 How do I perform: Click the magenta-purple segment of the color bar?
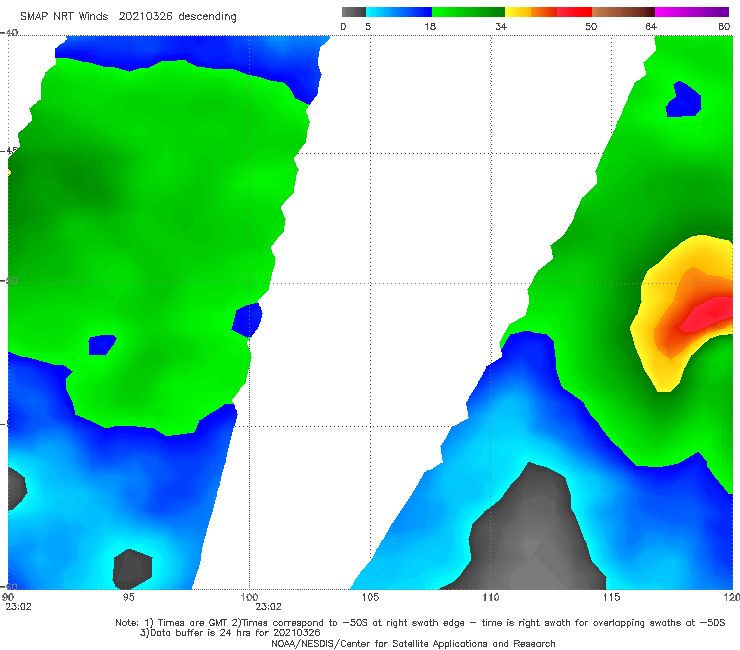[692, 12]
